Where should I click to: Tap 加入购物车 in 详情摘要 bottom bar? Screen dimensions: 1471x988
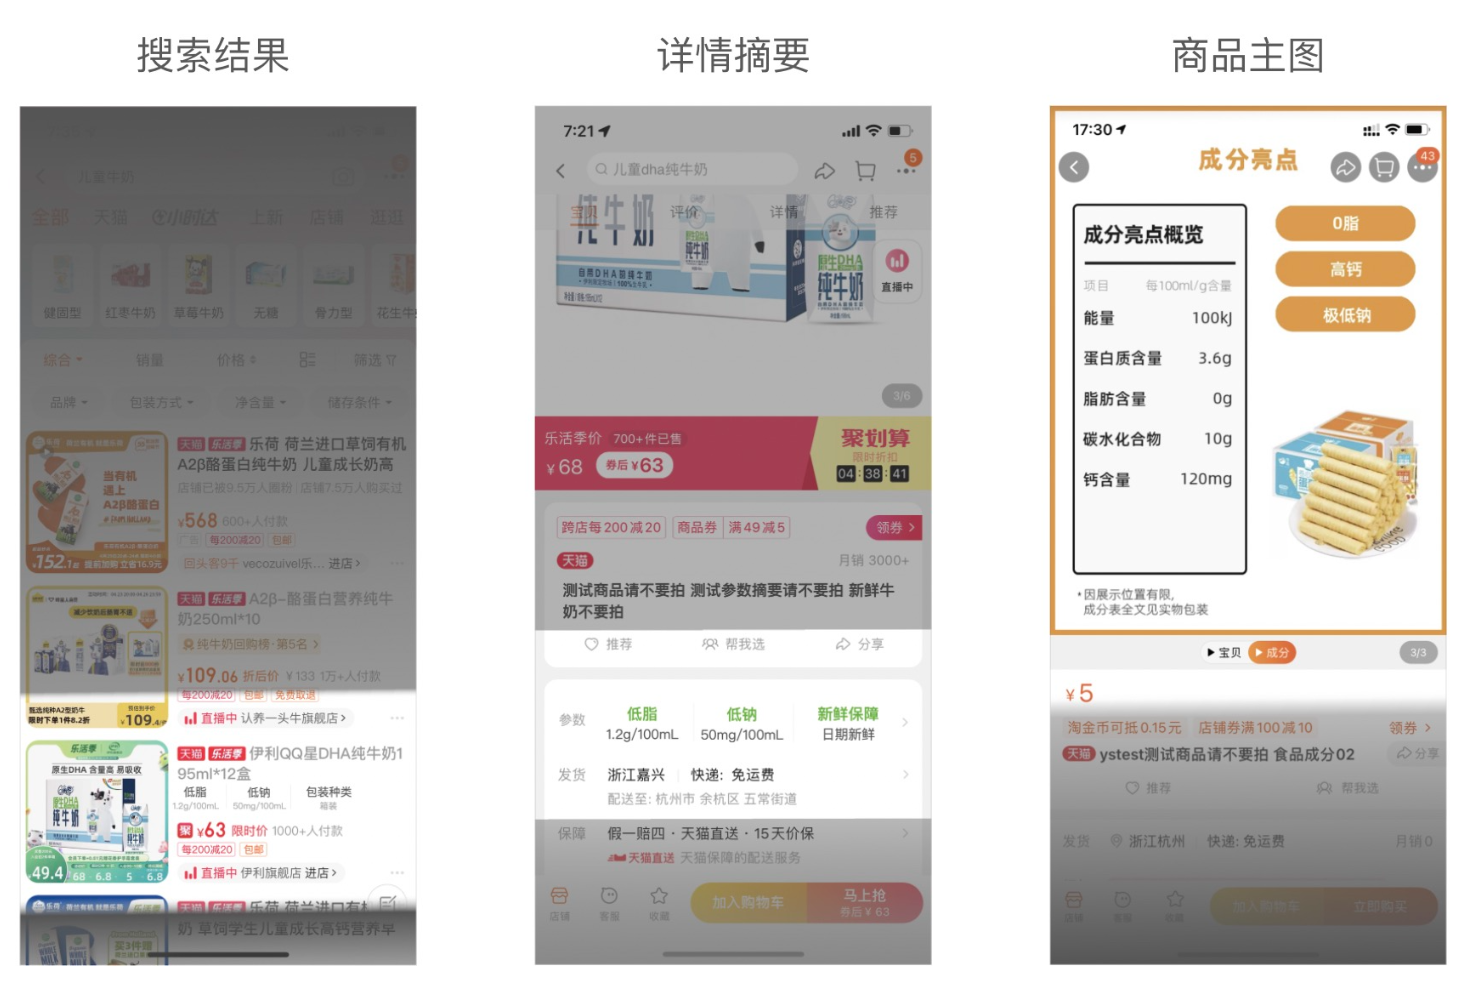point(748,902)
